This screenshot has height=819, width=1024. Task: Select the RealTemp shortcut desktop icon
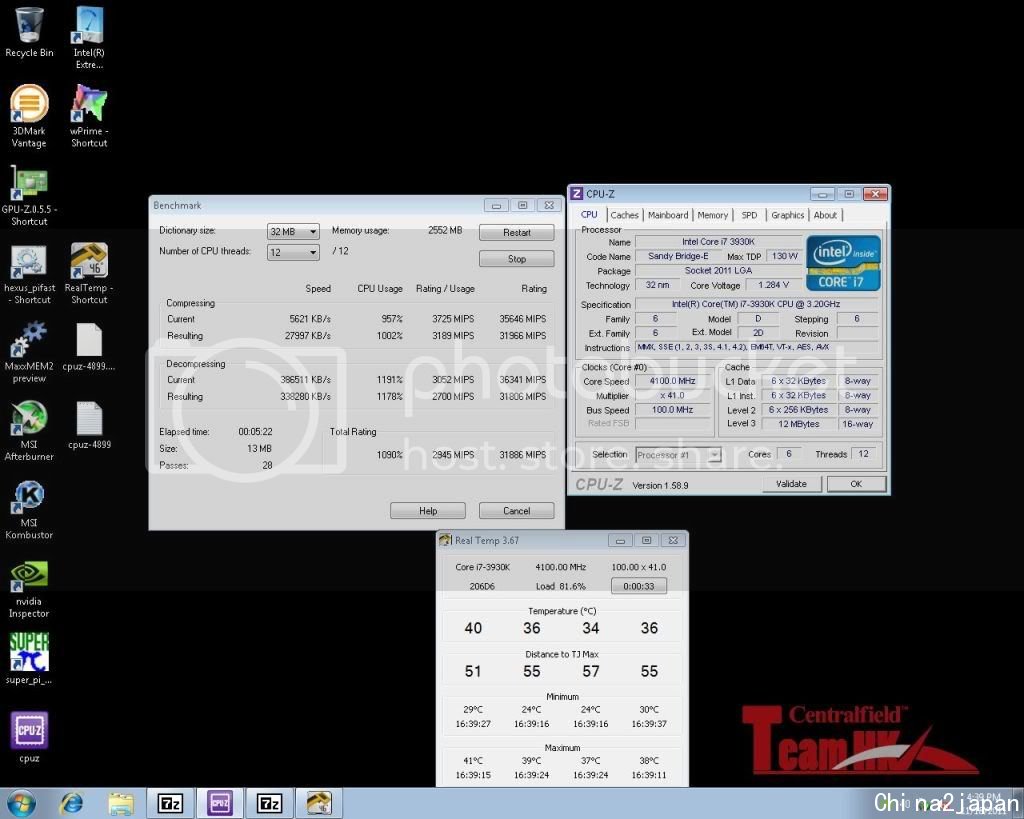point(89,273)
